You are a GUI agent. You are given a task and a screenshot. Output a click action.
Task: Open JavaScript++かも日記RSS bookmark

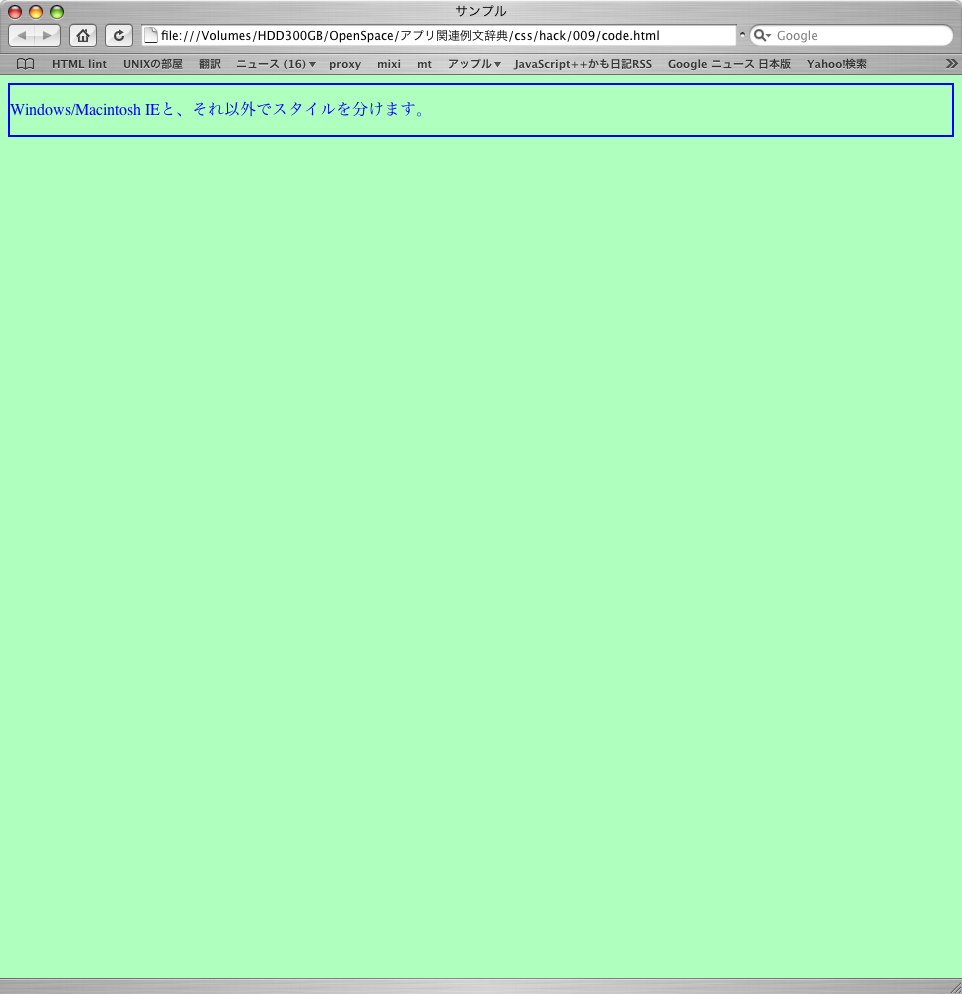pyautogui.click(x=583, y=64)
